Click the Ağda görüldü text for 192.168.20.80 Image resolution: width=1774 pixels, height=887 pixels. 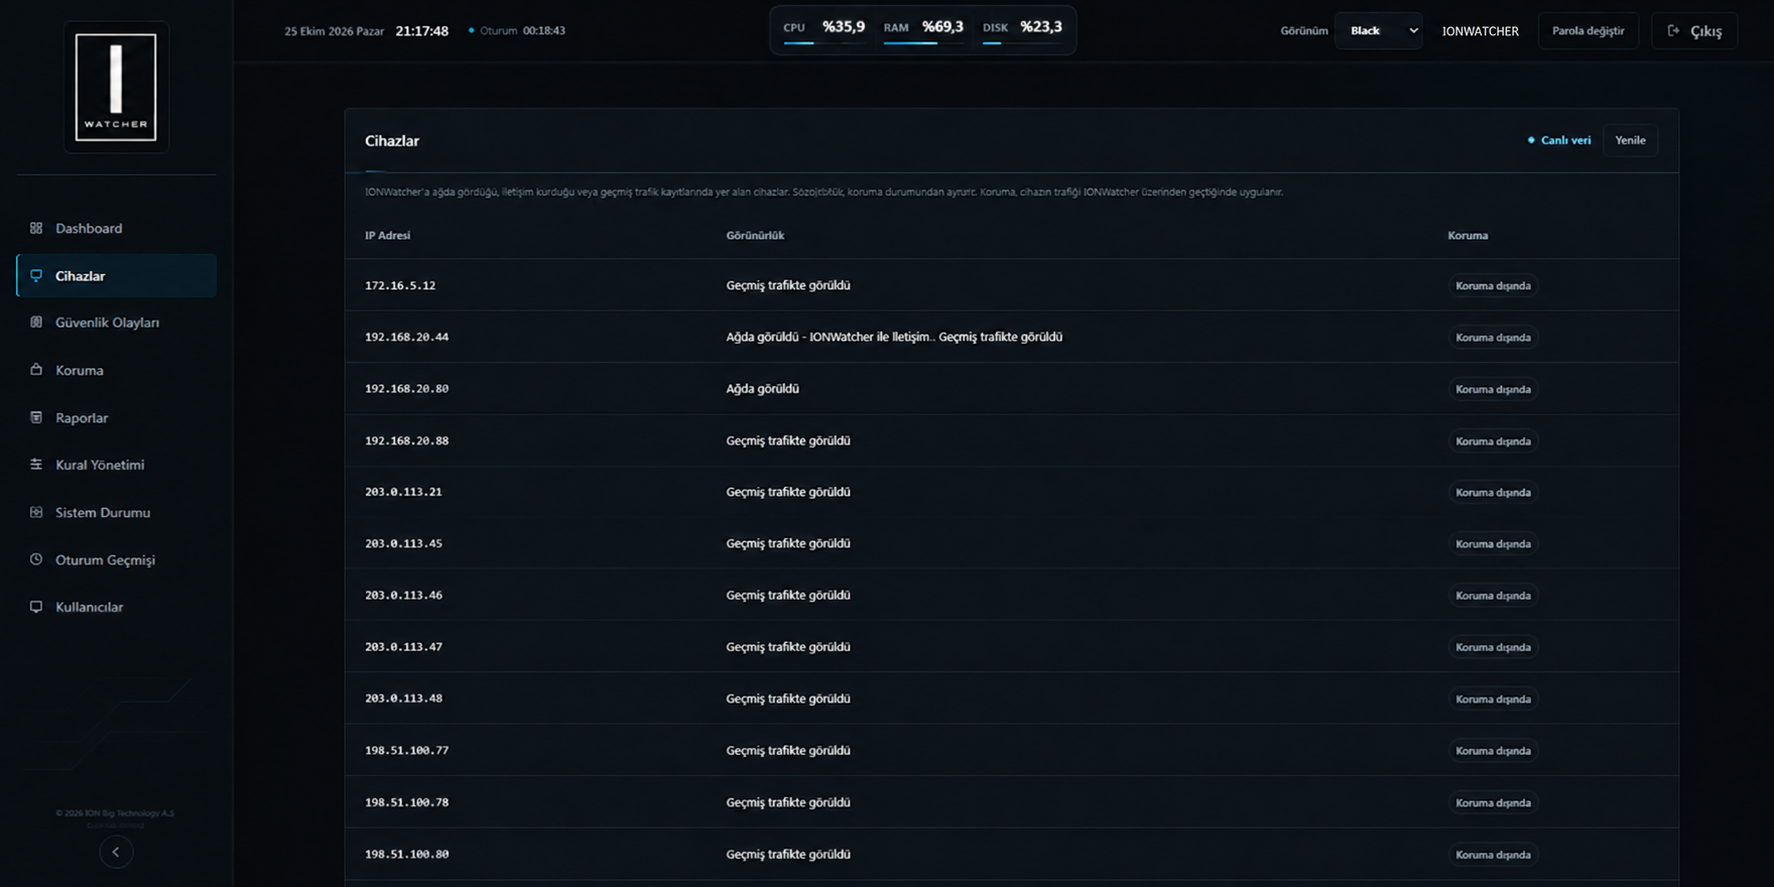762,389
